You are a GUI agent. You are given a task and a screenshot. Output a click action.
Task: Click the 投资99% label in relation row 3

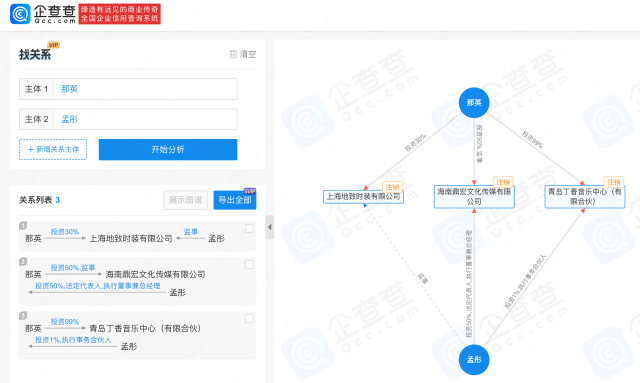tap(64, 322)
